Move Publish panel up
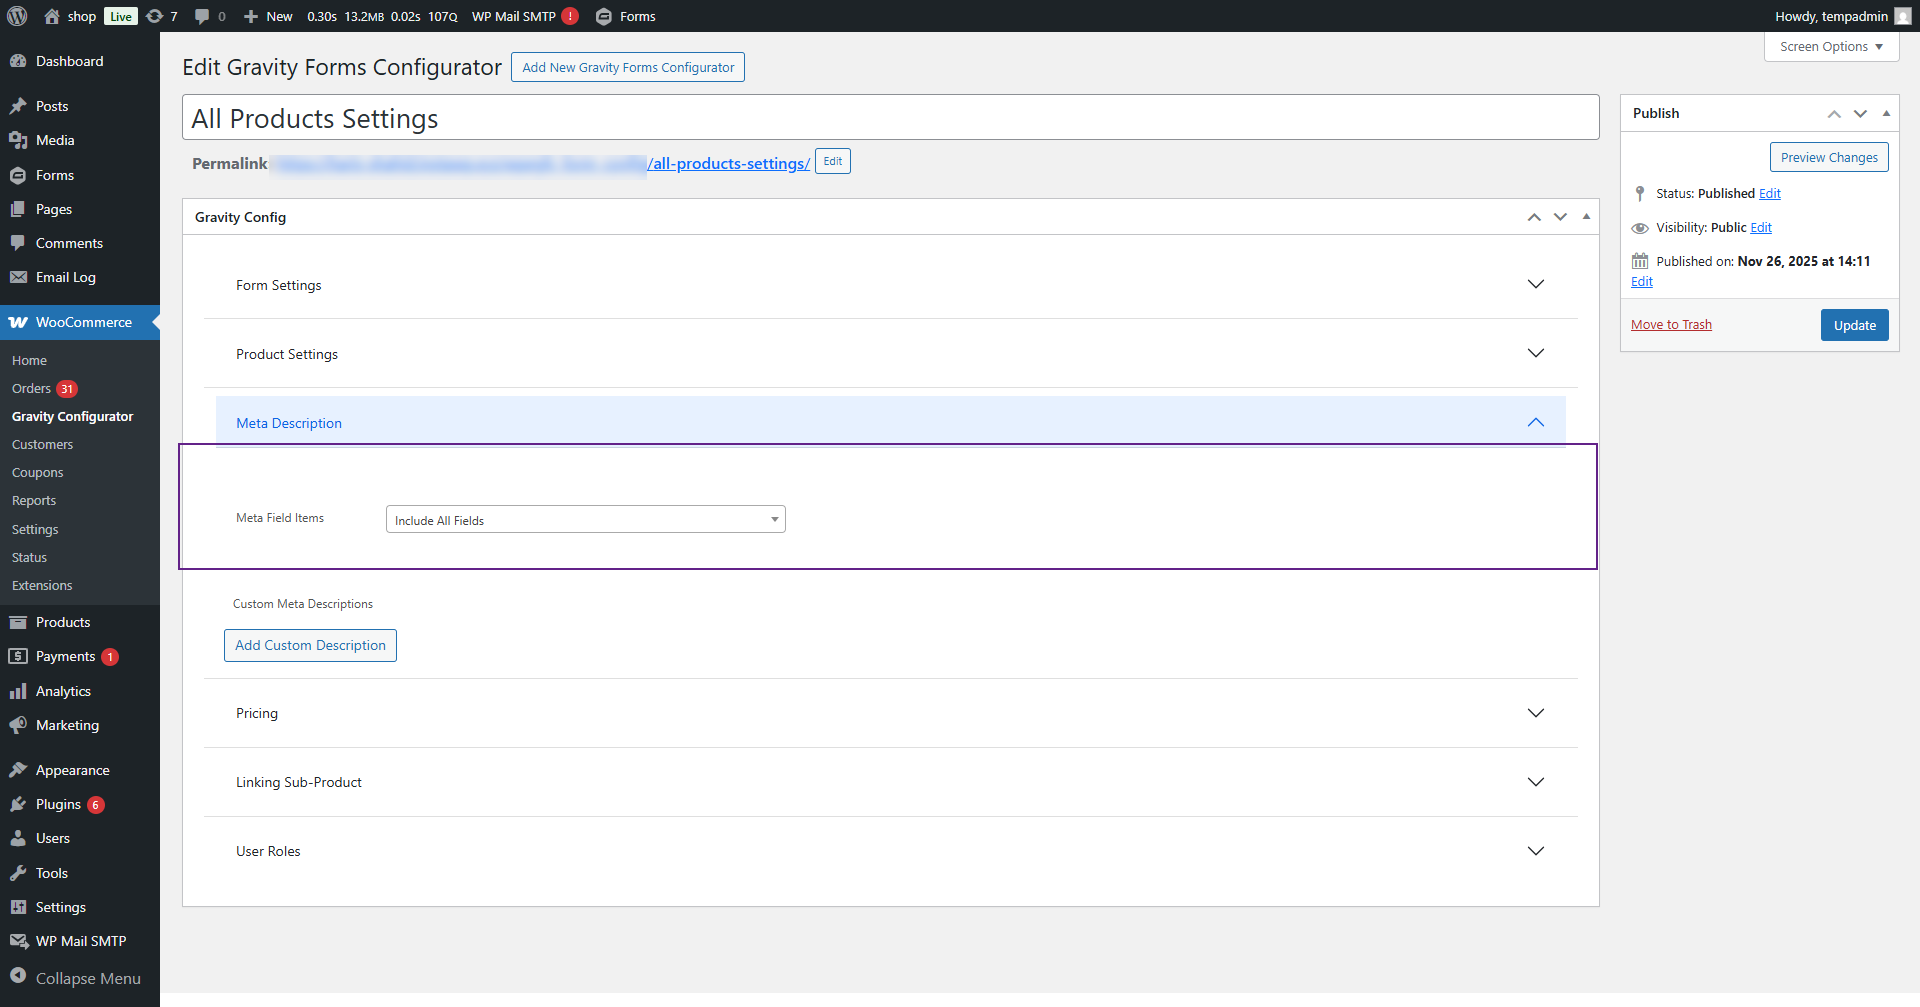 (x=1834, y=113)
